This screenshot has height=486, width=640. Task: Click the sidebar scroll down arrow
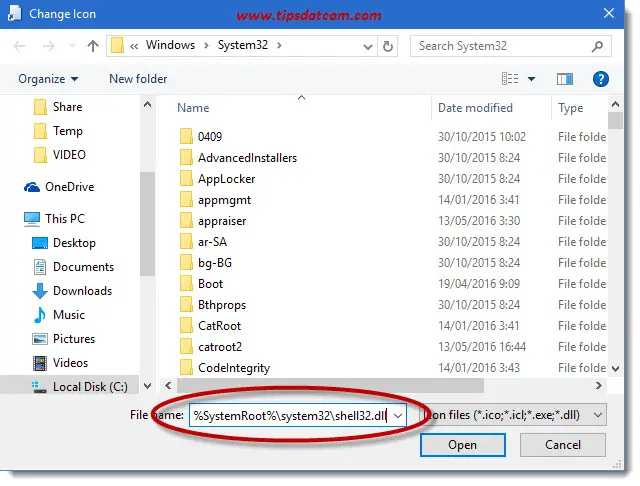point(147,386)
